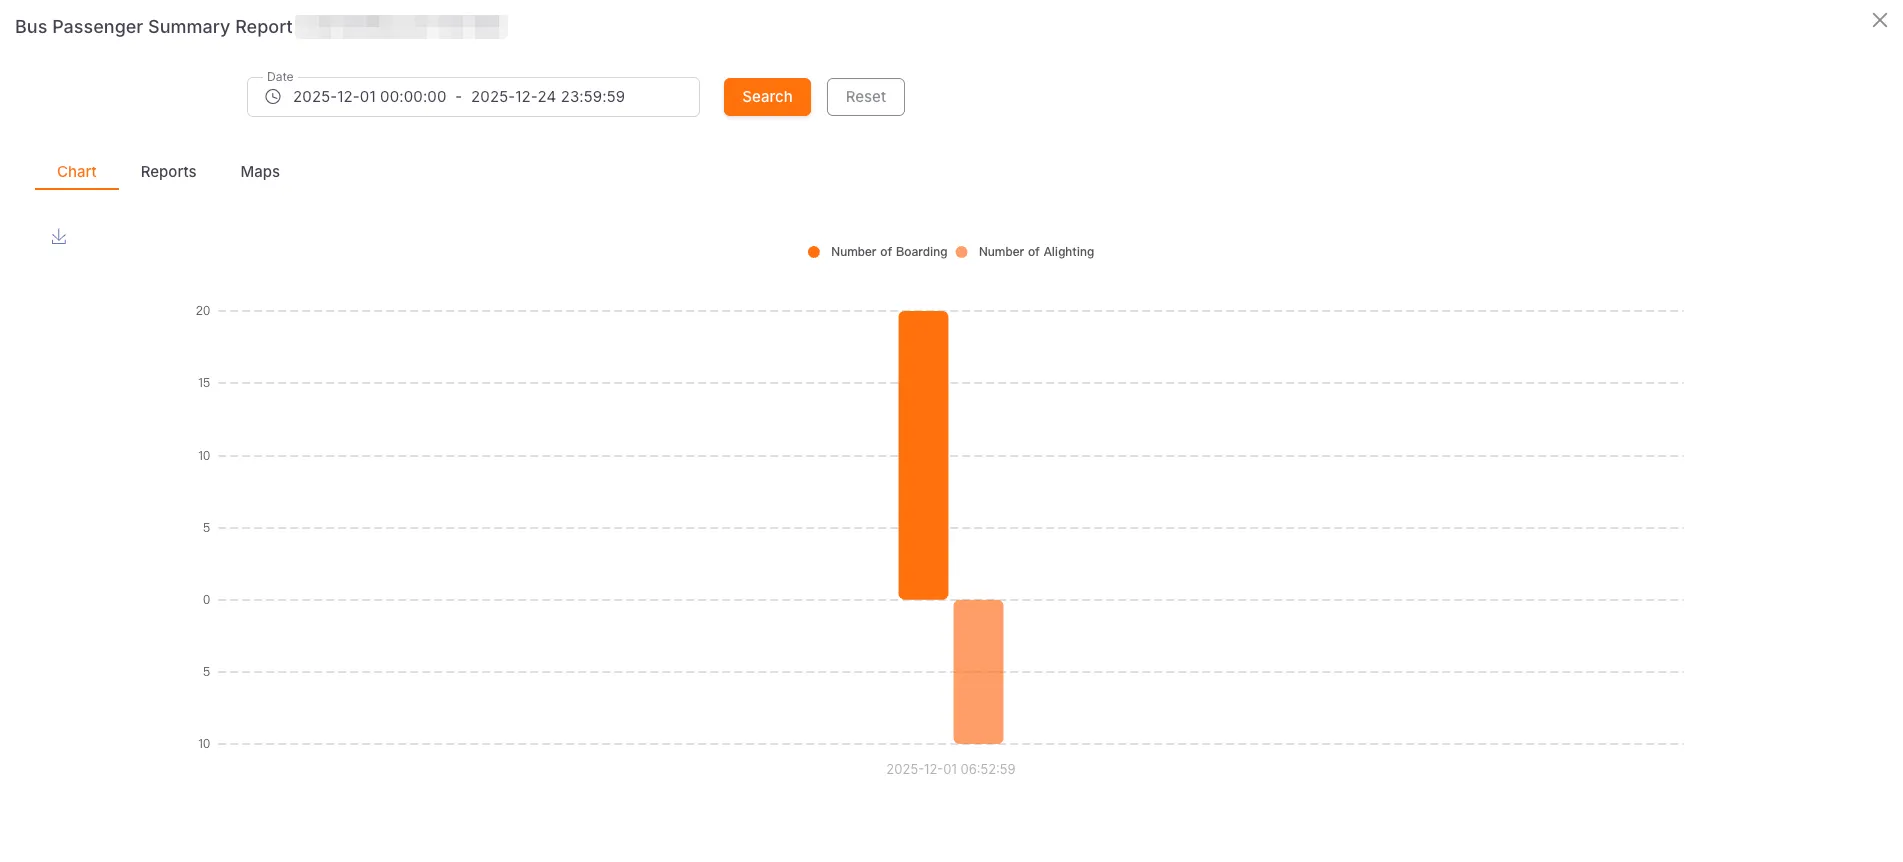Click the Reset button

(865, 96)
